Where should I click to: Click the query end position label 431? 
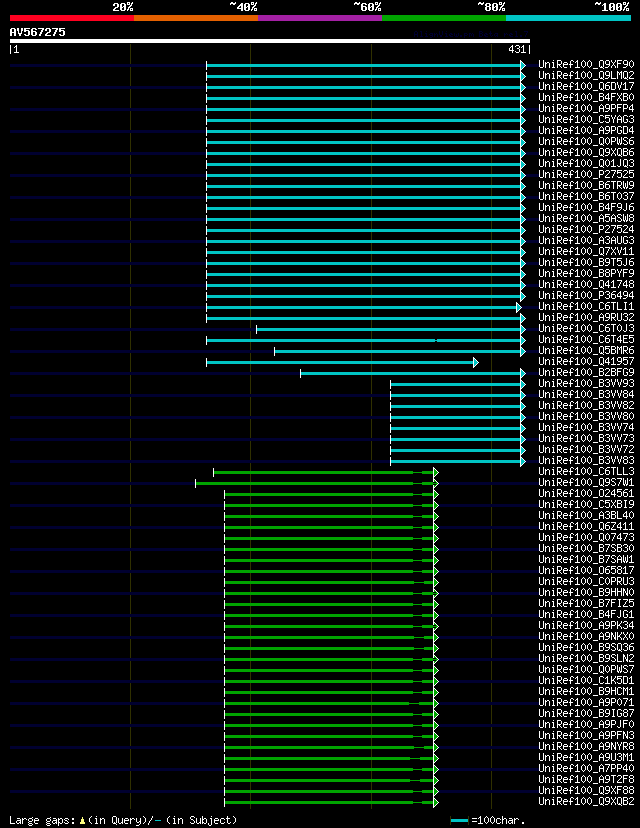[517, 49]
